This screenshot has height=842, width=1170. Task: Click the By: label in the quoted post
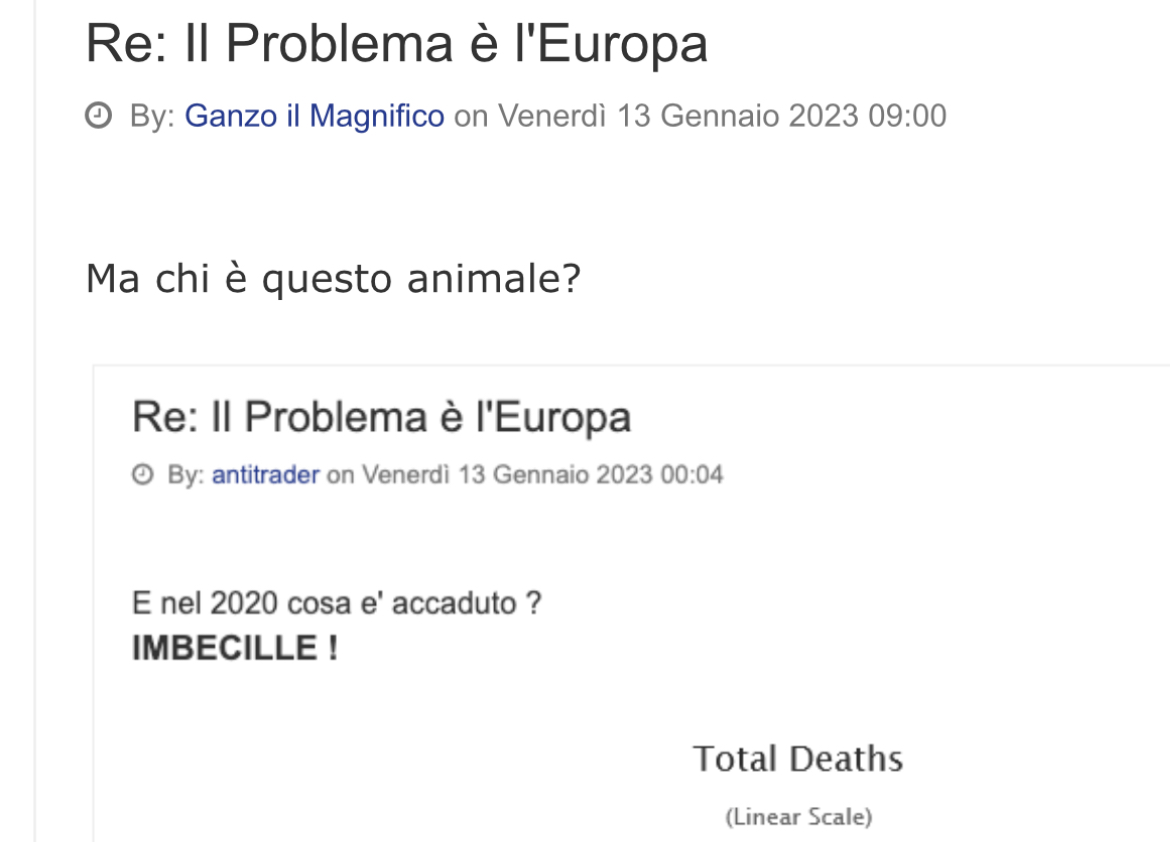click(186, 475)
